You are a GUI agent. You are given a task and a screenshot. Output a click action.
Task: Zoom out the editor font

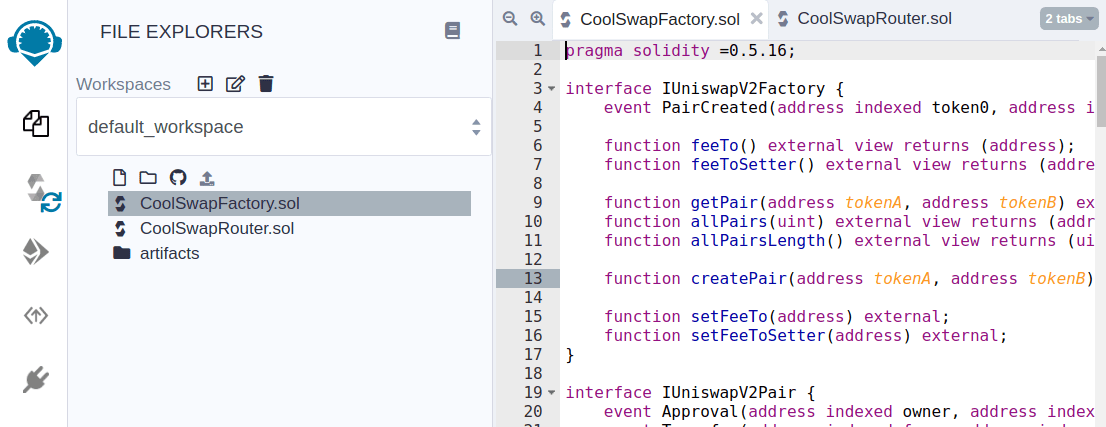point(510,19)
